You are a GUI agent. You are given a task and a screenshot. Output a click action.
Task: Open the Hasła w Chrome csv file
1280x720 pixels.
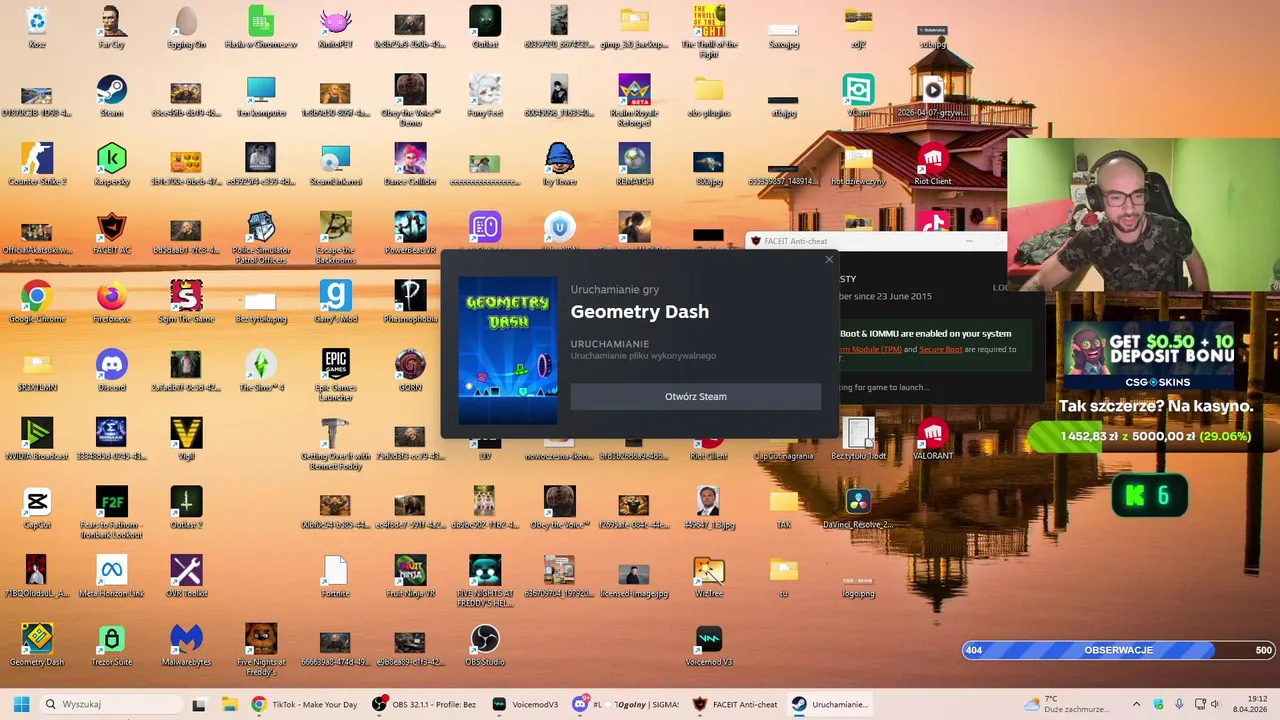[x=261, y=27]
